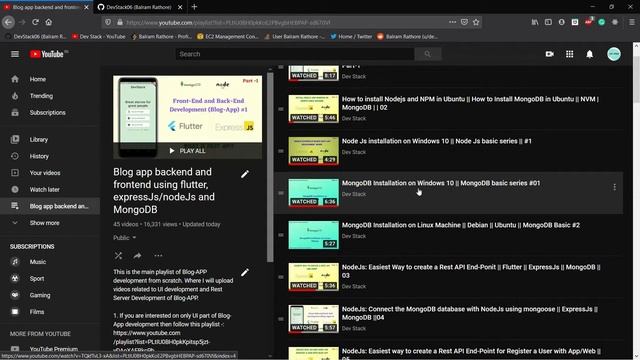Click the MongoDB Installation on Windows 10 title
640x360 pixels.
441,183
